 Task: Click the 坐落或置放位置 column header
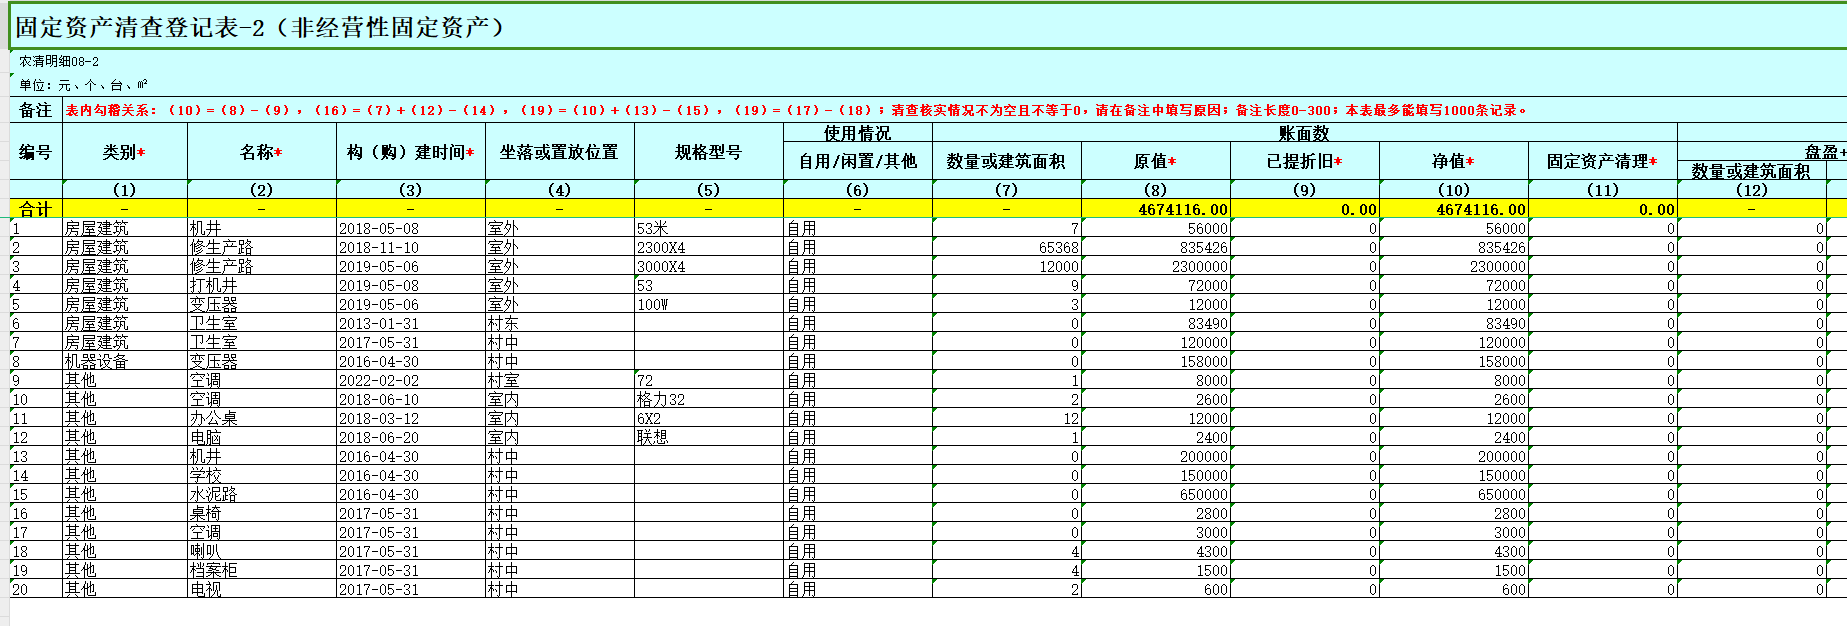pos(560,152)
